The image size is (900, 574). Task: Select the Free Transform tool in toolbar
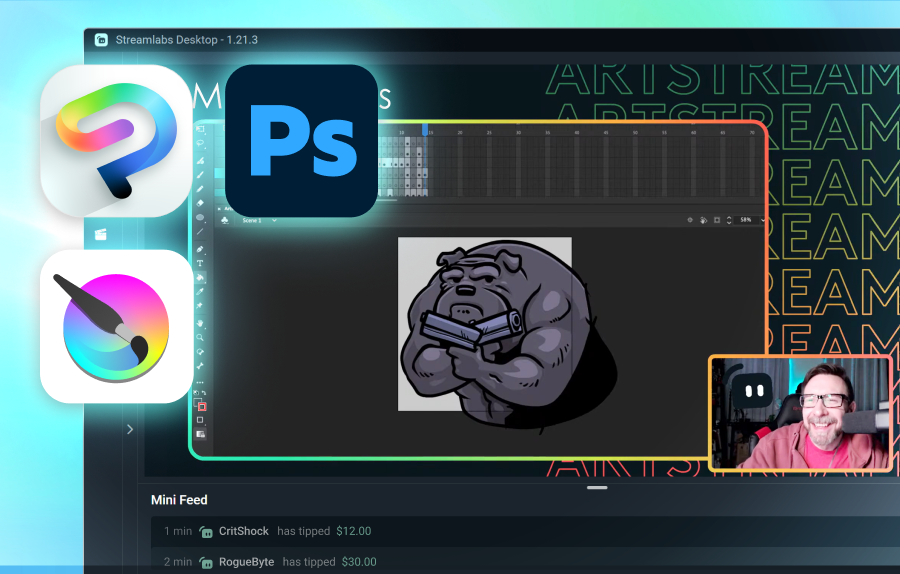pos(200,129)
